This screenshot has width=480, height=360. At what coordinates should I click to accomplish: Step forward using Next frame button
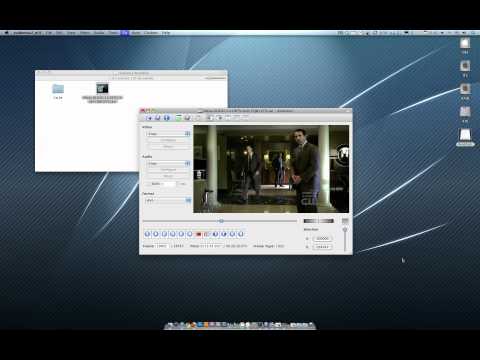[x=173, y=234]
